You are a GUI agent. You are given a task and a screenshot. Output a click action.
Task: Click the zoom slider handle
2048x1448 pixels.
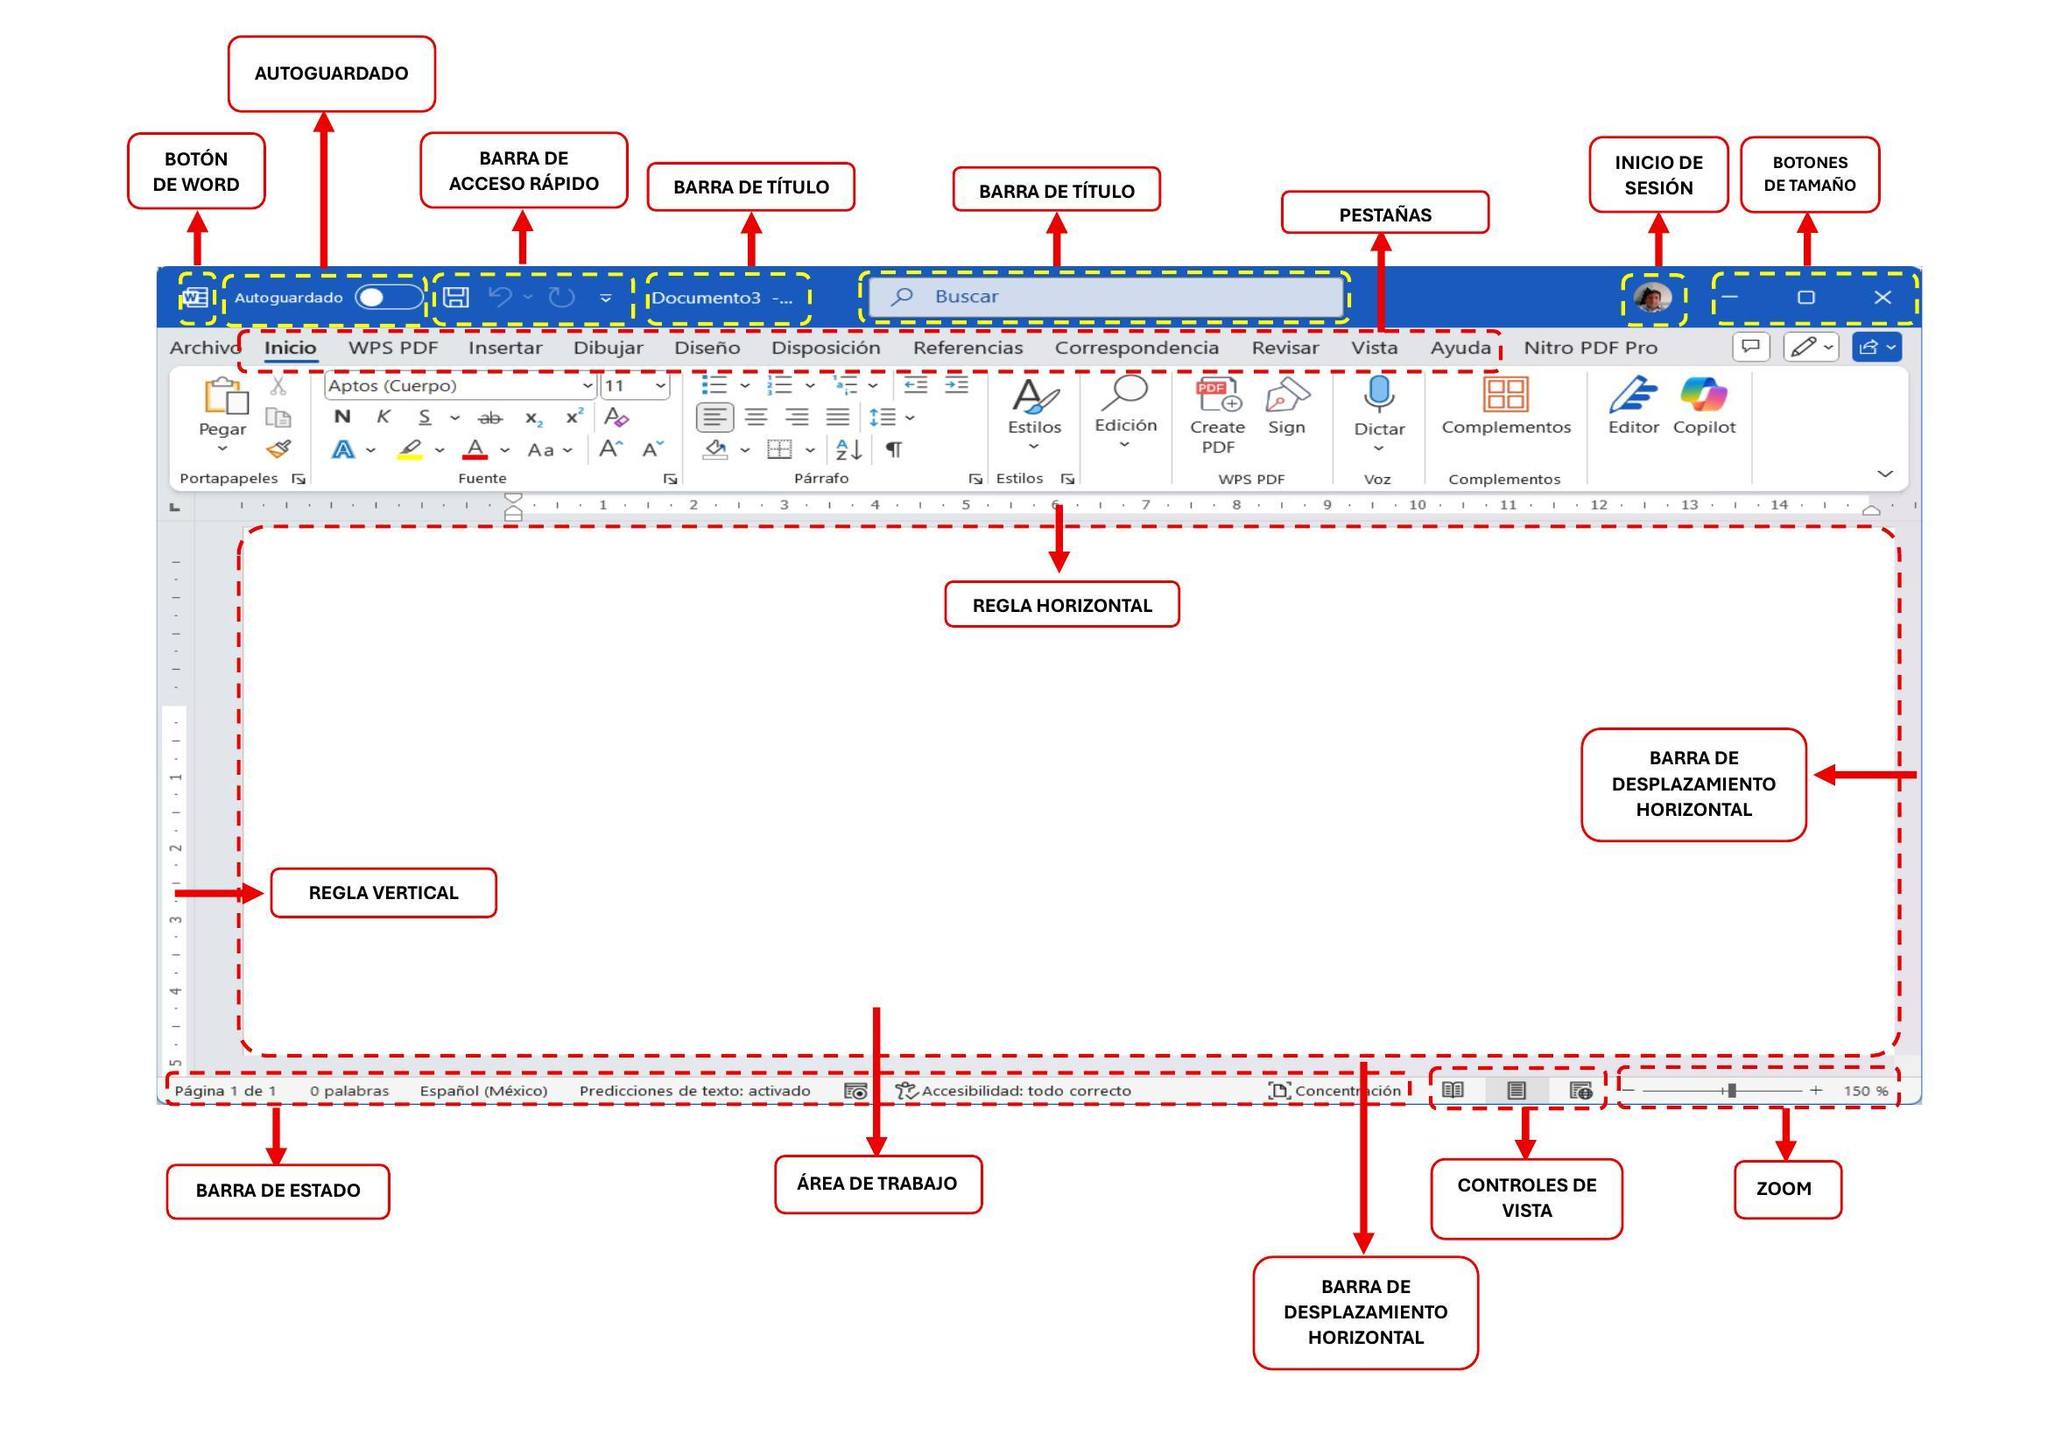[x=1731, y=1090]
